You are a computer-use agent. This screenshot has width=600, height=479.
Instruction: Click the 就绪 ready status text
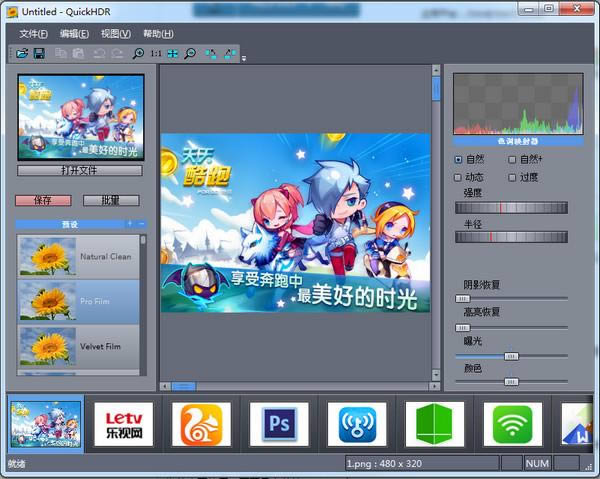pos(16,464)
